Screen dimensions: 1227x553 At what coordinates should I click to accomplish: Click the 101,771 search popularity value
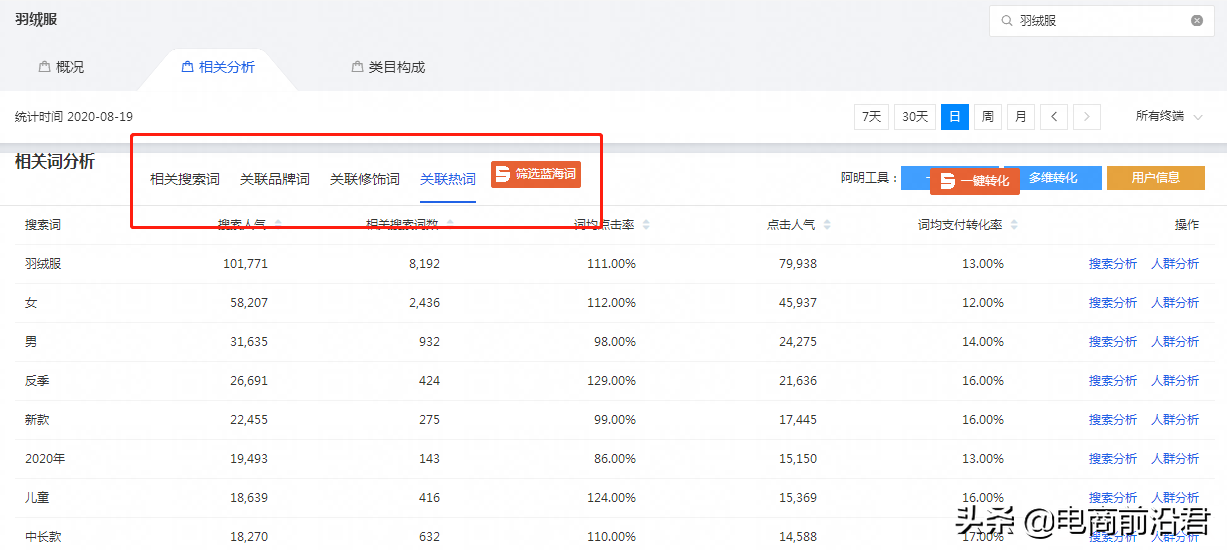[245, 264]
